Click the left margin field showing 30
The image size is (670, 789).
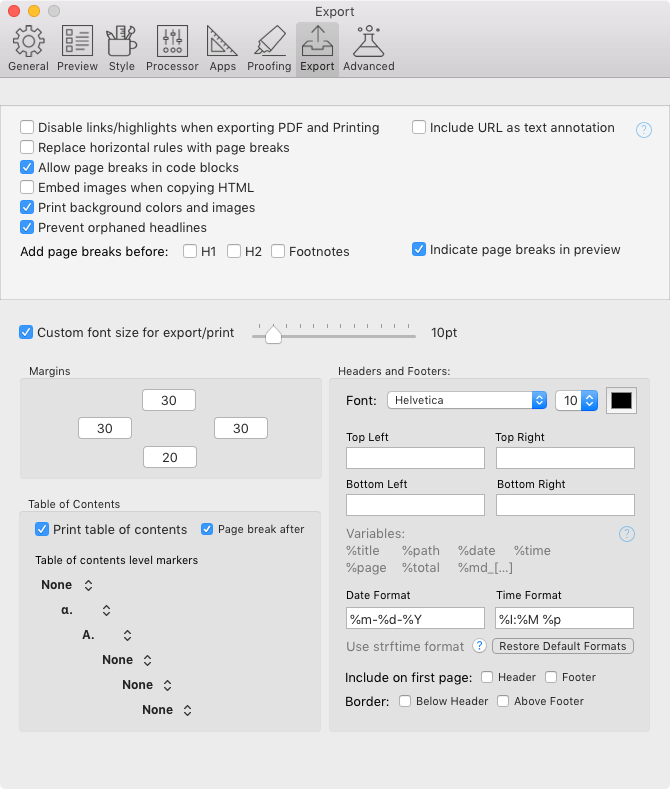(x=105, y=428)
